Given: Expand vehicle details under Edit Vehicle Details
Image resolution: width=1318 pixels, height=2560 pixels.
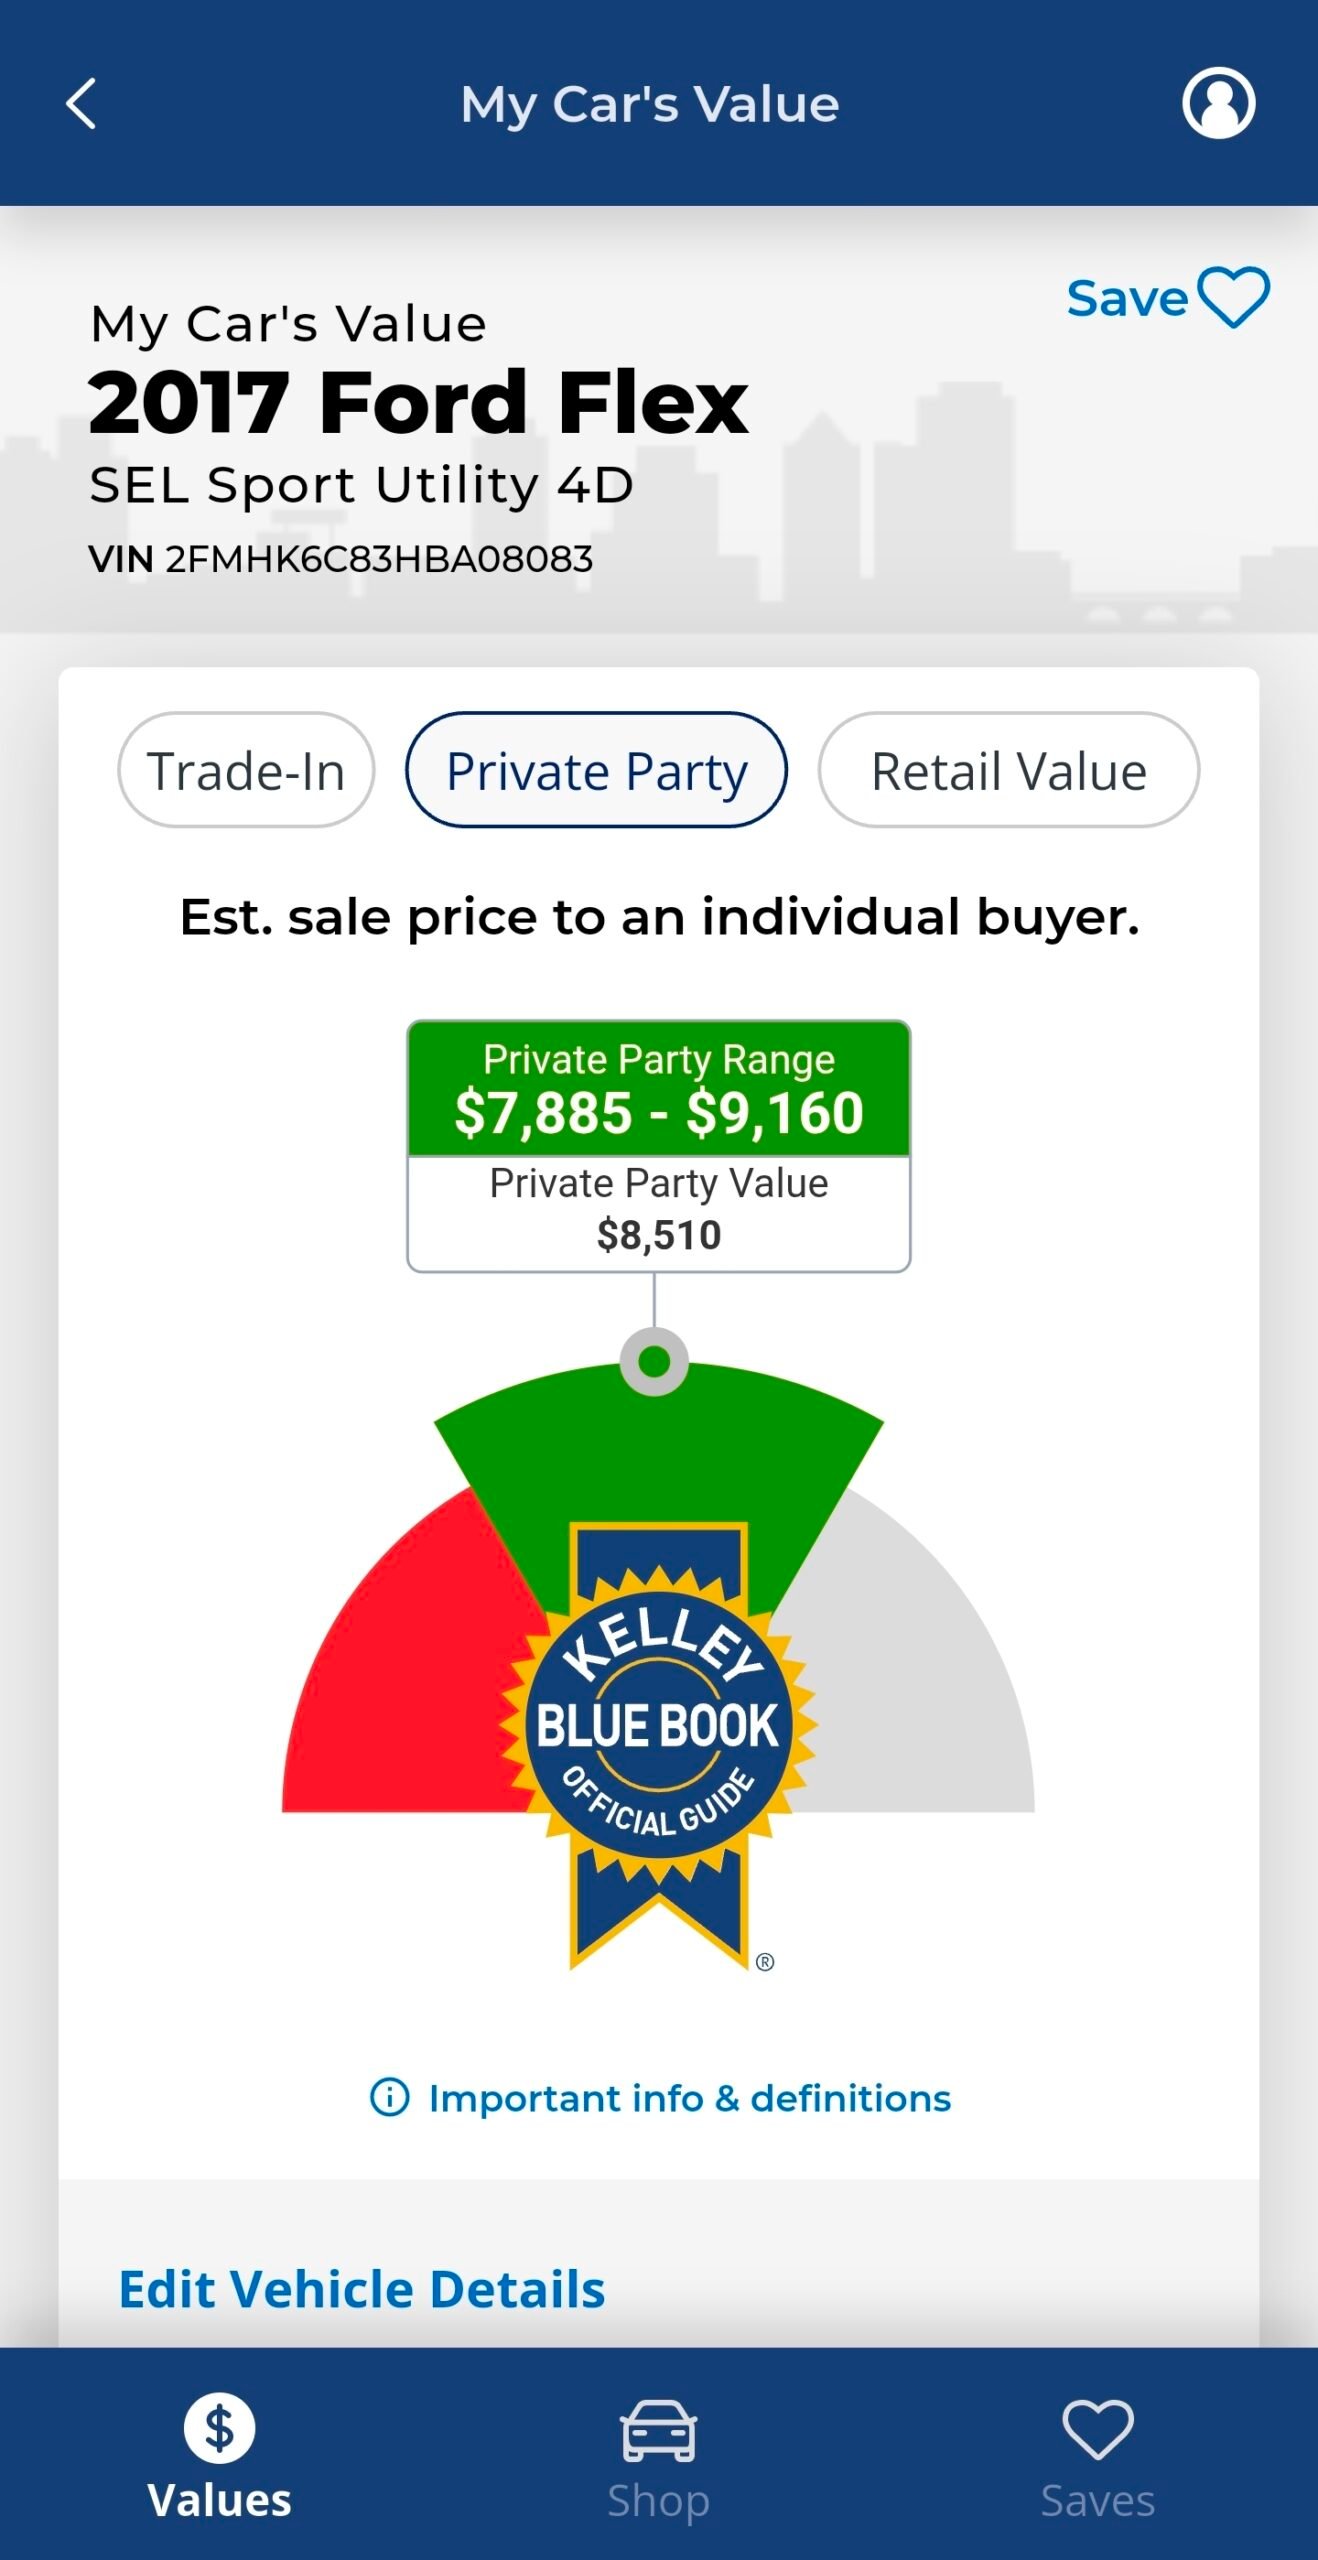Looking at the screenshot, I should [361, 2290].
